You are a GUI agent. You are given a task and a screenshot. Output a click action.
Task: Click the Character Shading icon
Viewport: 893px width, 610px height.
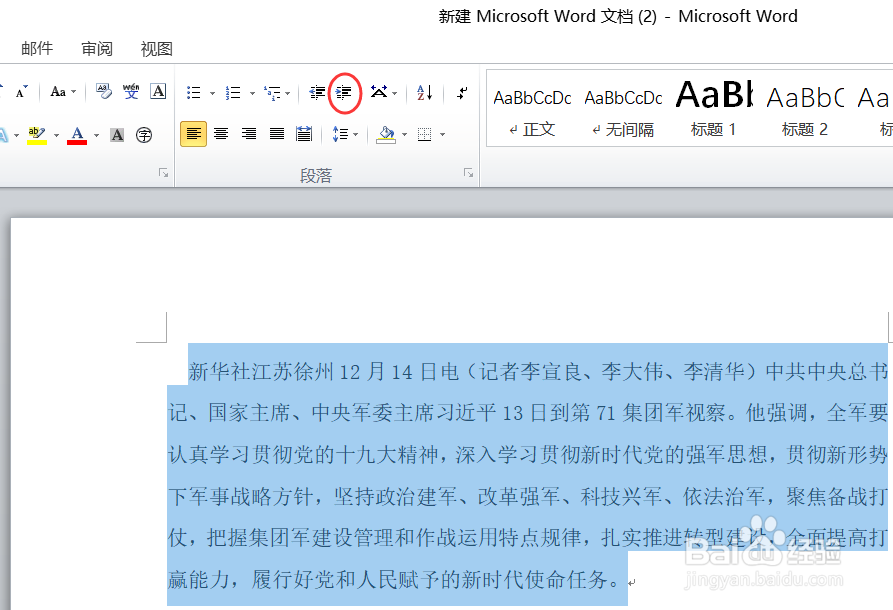coord(116,134)
